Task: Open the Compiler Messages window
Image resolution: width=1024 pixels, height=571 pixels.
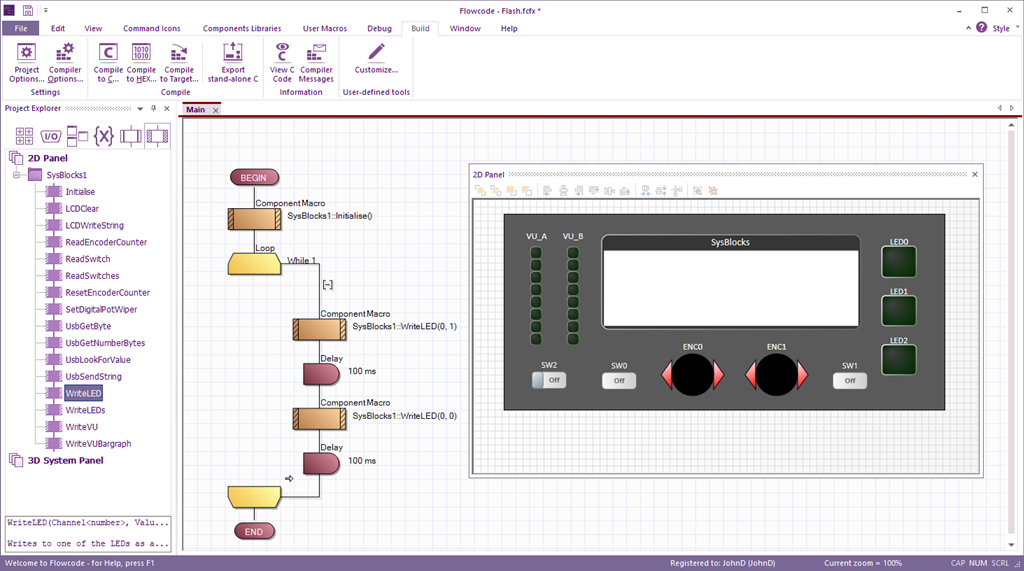Action: (316, 62)
